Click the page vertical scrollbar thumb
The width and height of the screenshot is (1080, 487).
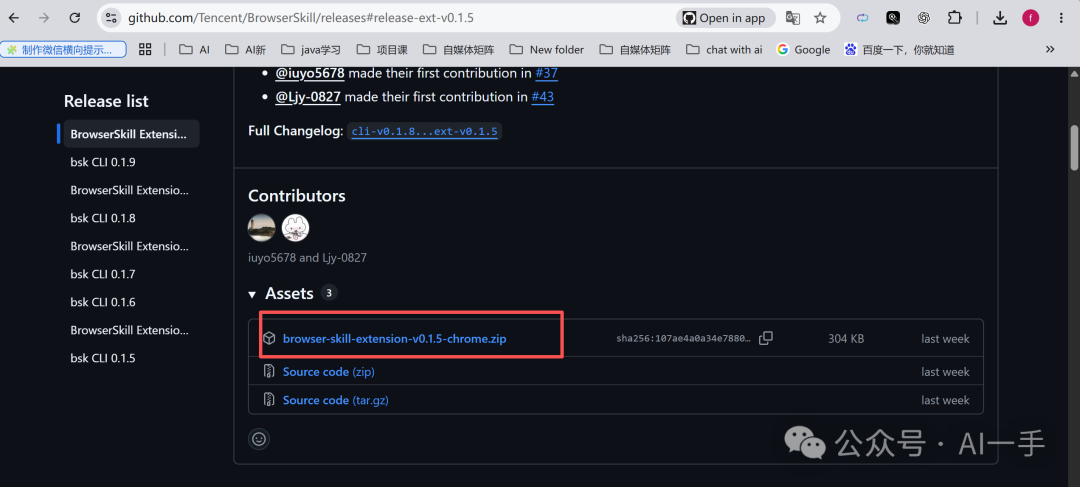1074,147
